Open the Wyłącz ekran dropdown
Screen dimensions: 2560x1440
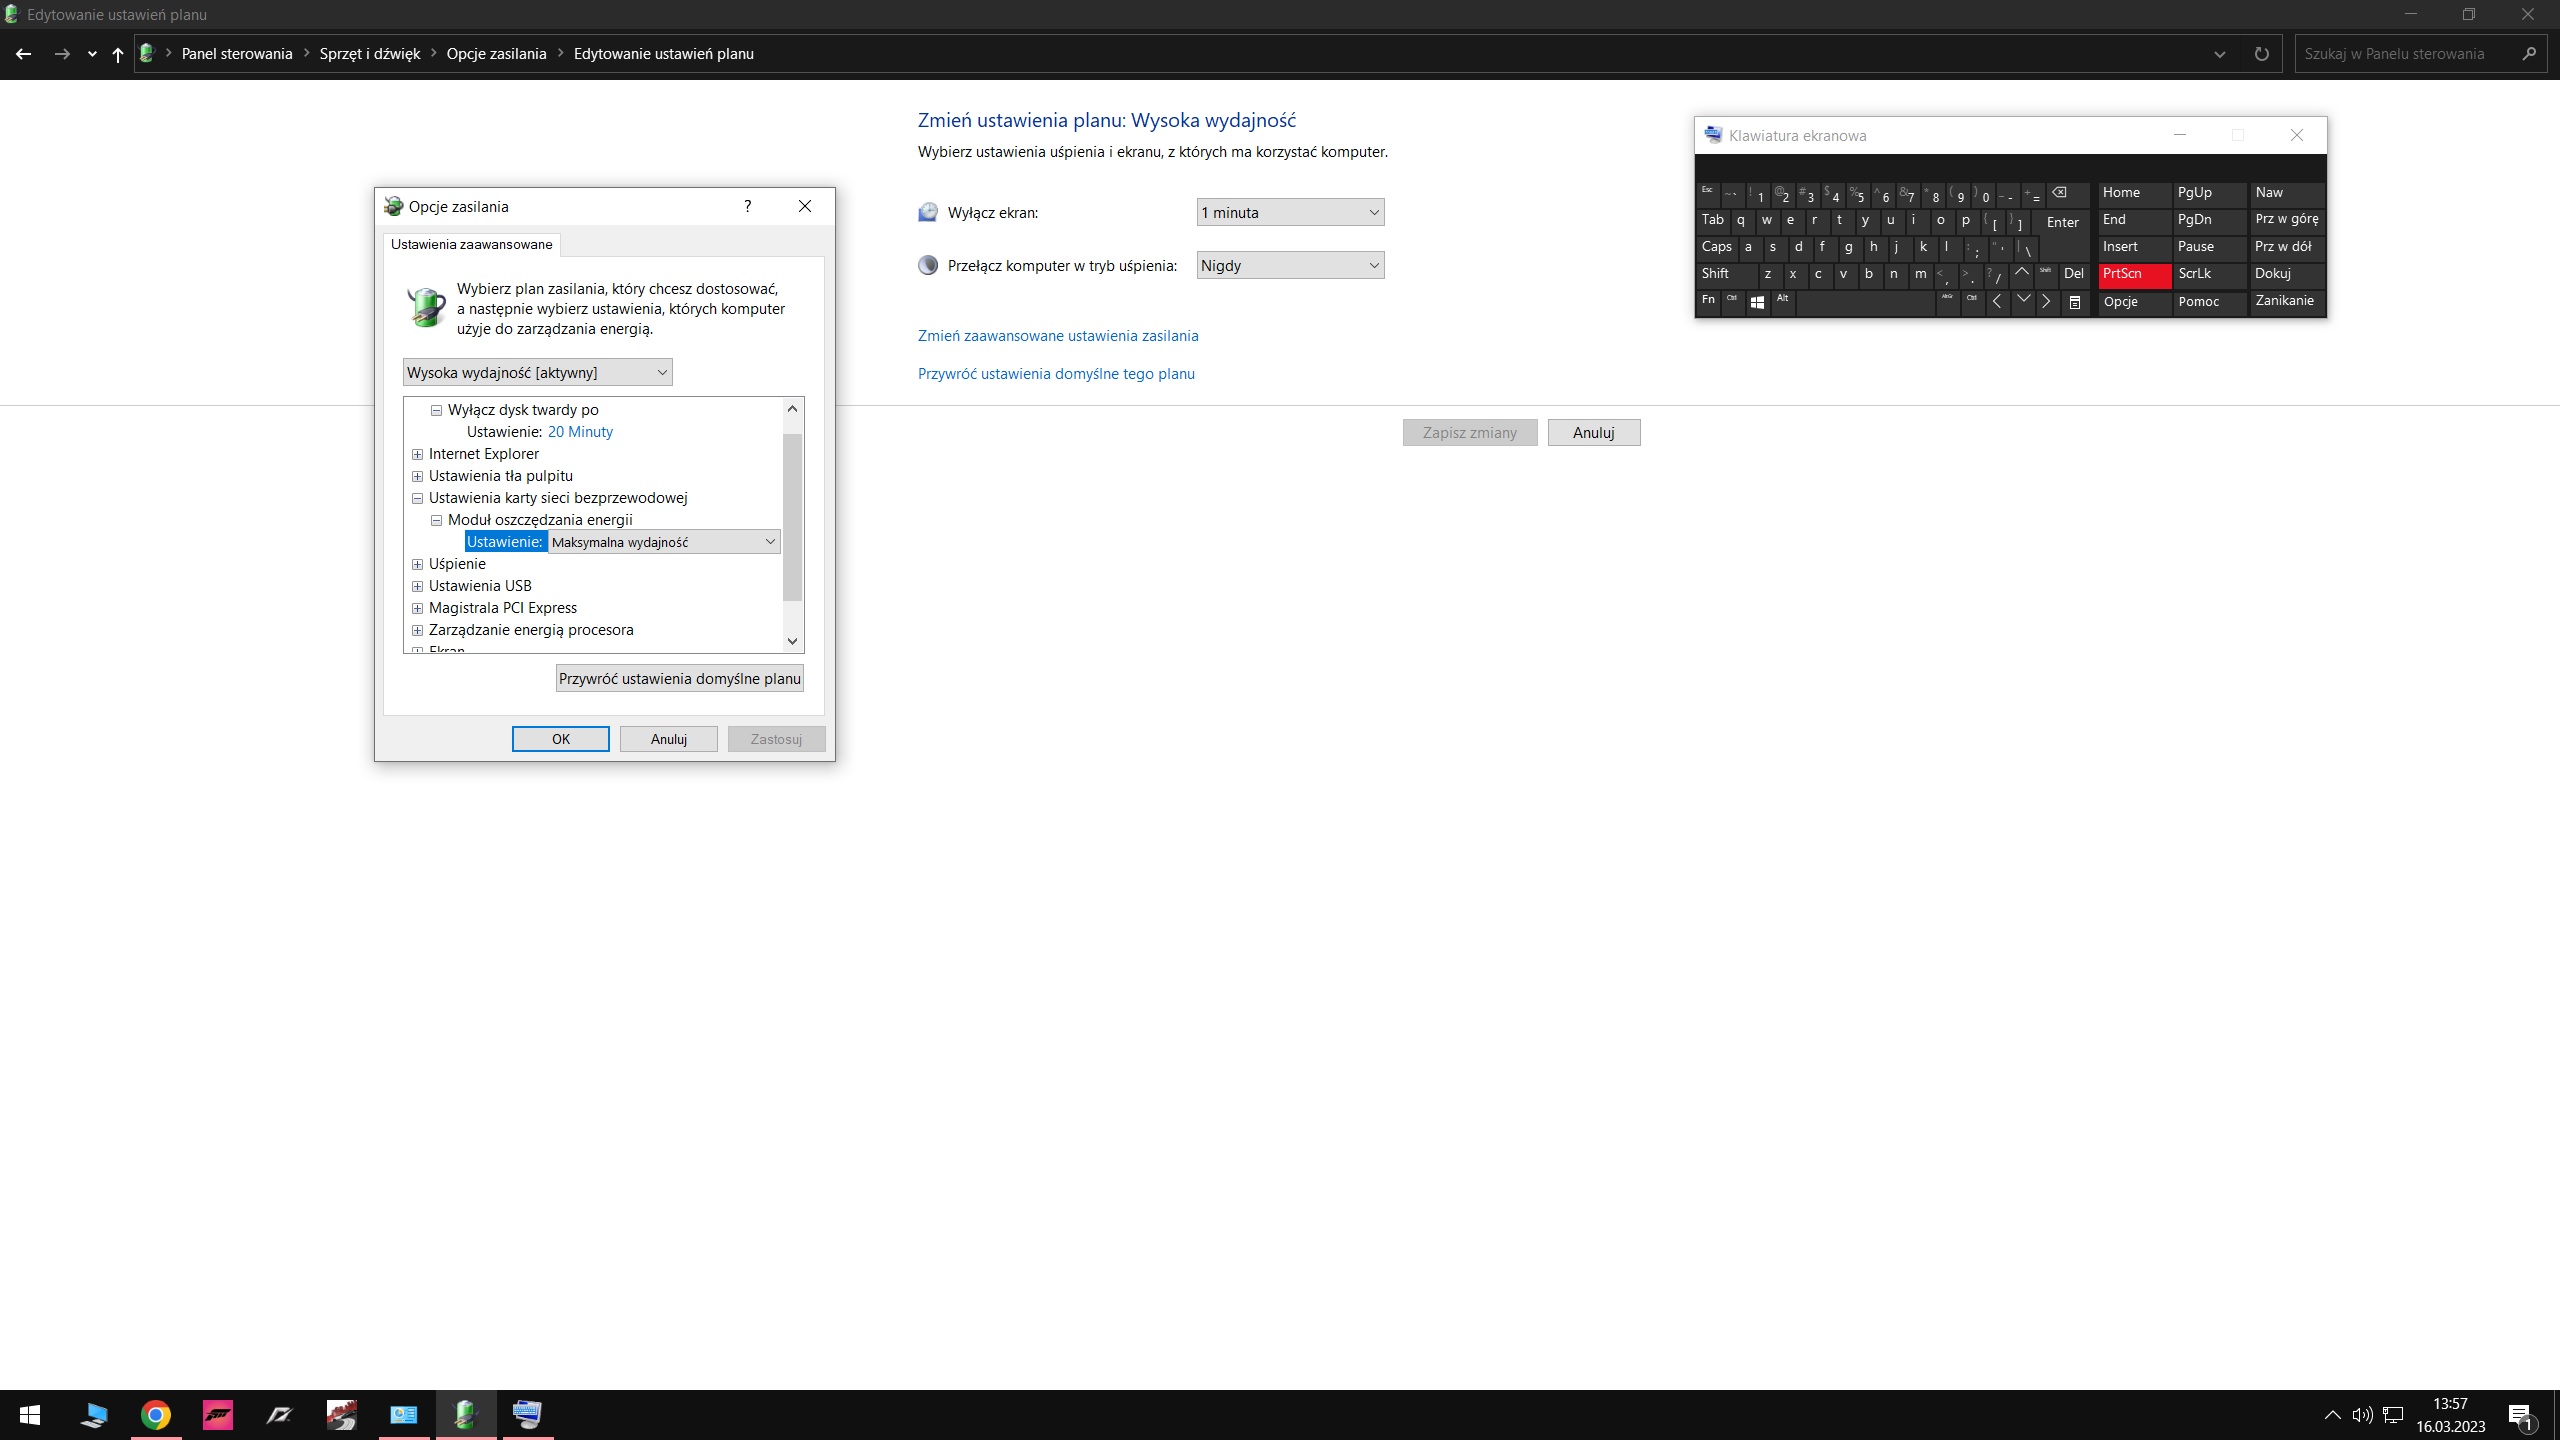point(1290,212)
